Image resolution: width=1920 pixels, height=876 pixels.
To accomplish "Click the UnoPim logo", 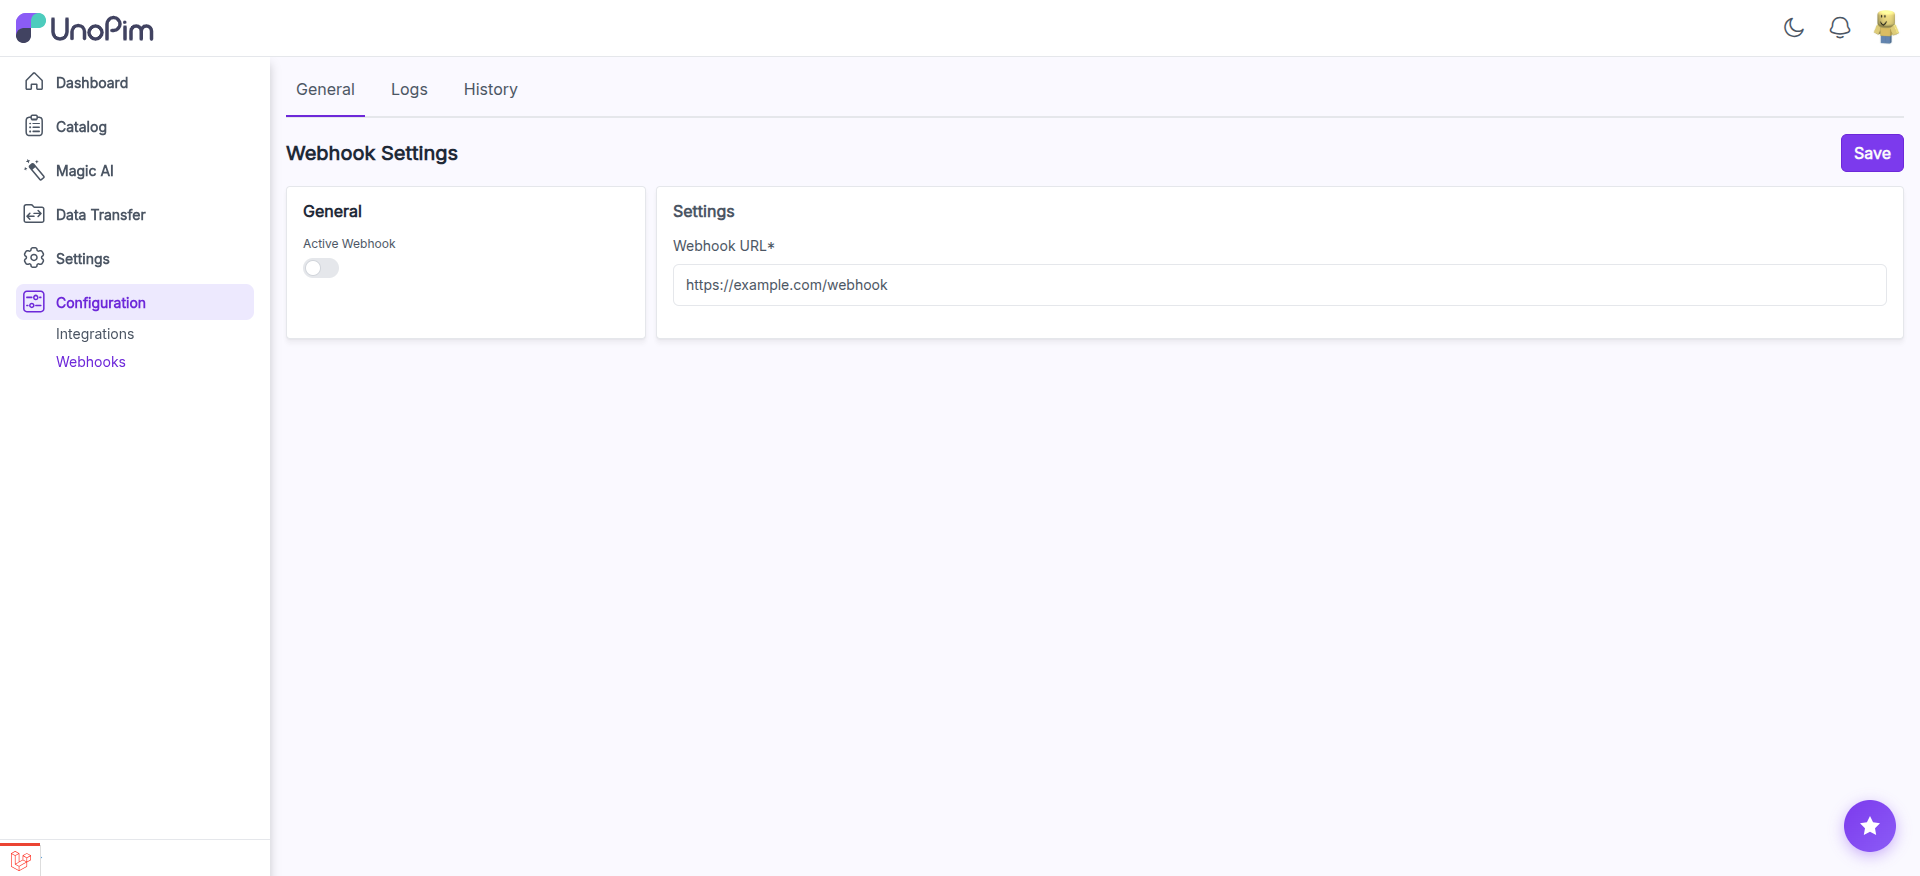I will (85, 28).
